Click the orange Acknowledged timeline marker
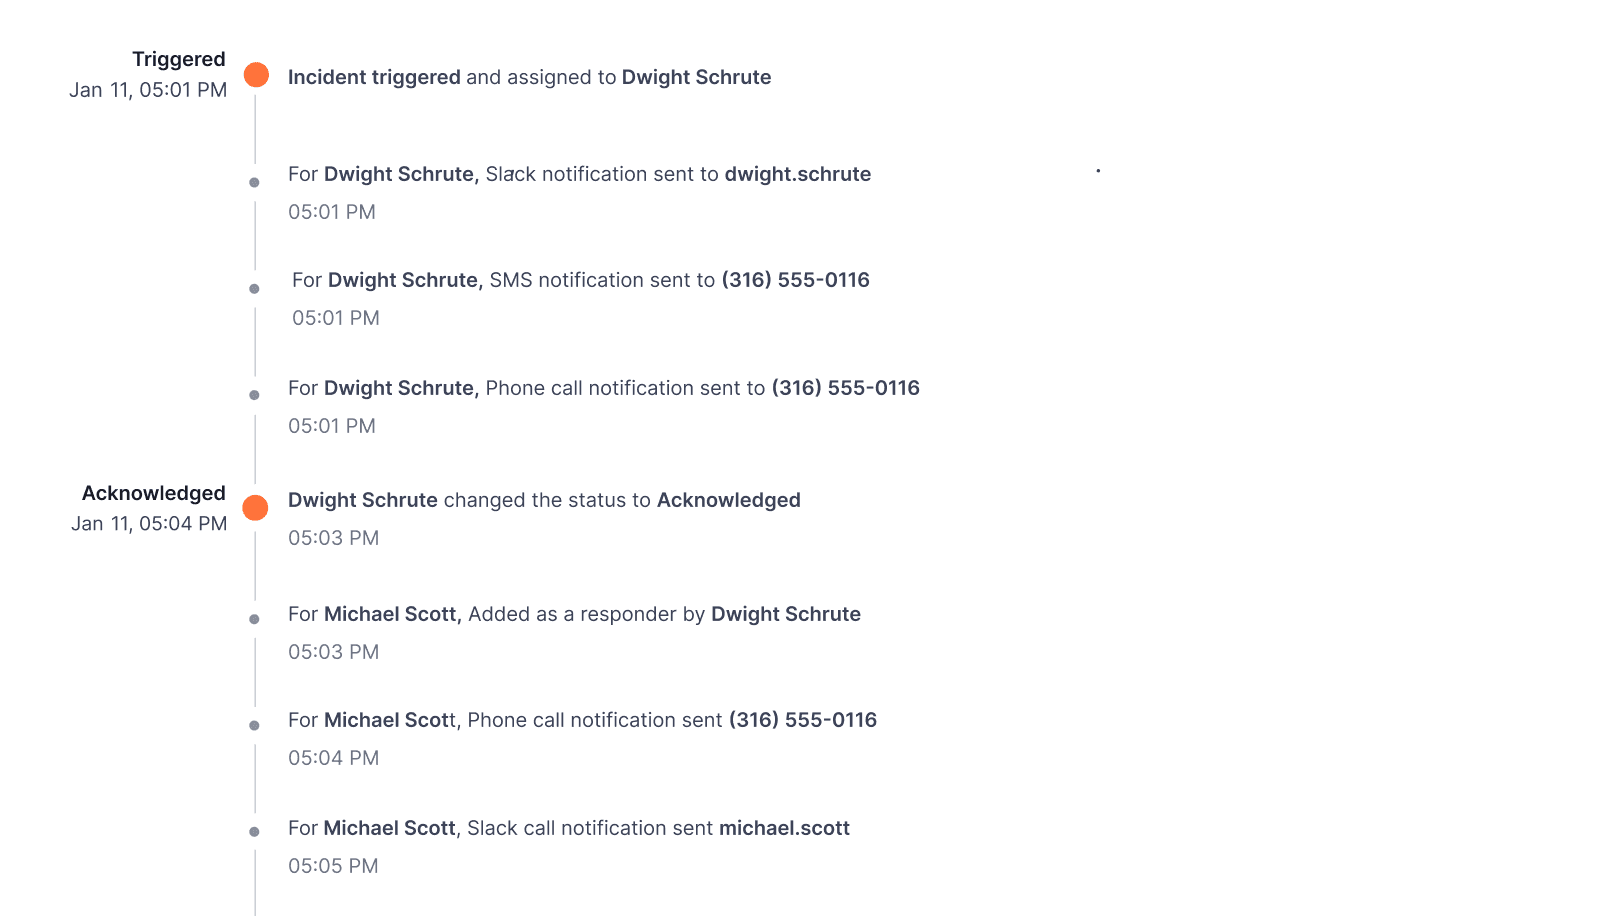Image resolution: width=1601 pixels, height=916 pixels. tap(256, 508)
